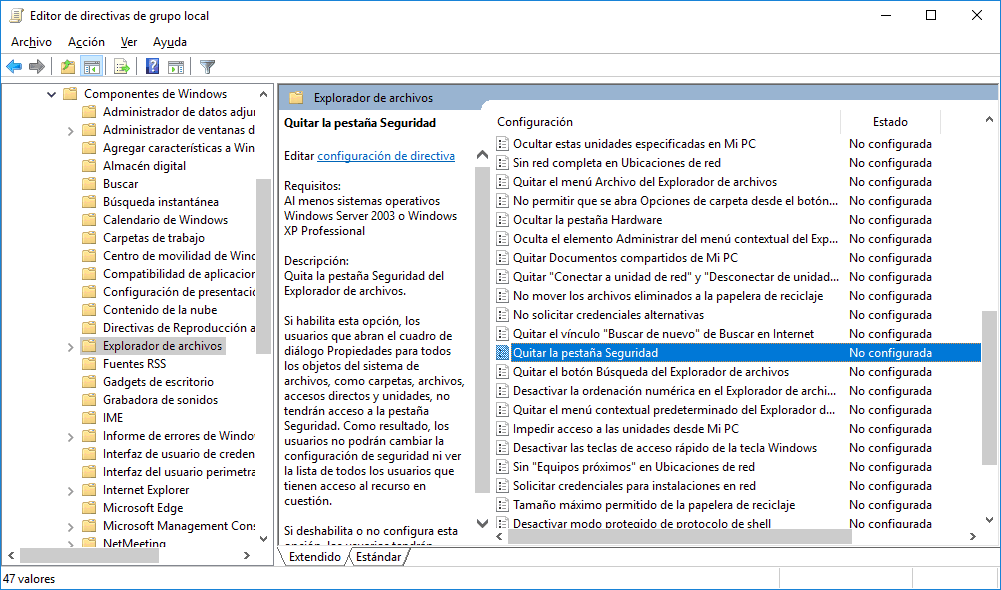Select 'Sin "Equipos próximos" en Ubicaciones de red'
Screen dimensions: 1001x590
click(x=634, y=467)
